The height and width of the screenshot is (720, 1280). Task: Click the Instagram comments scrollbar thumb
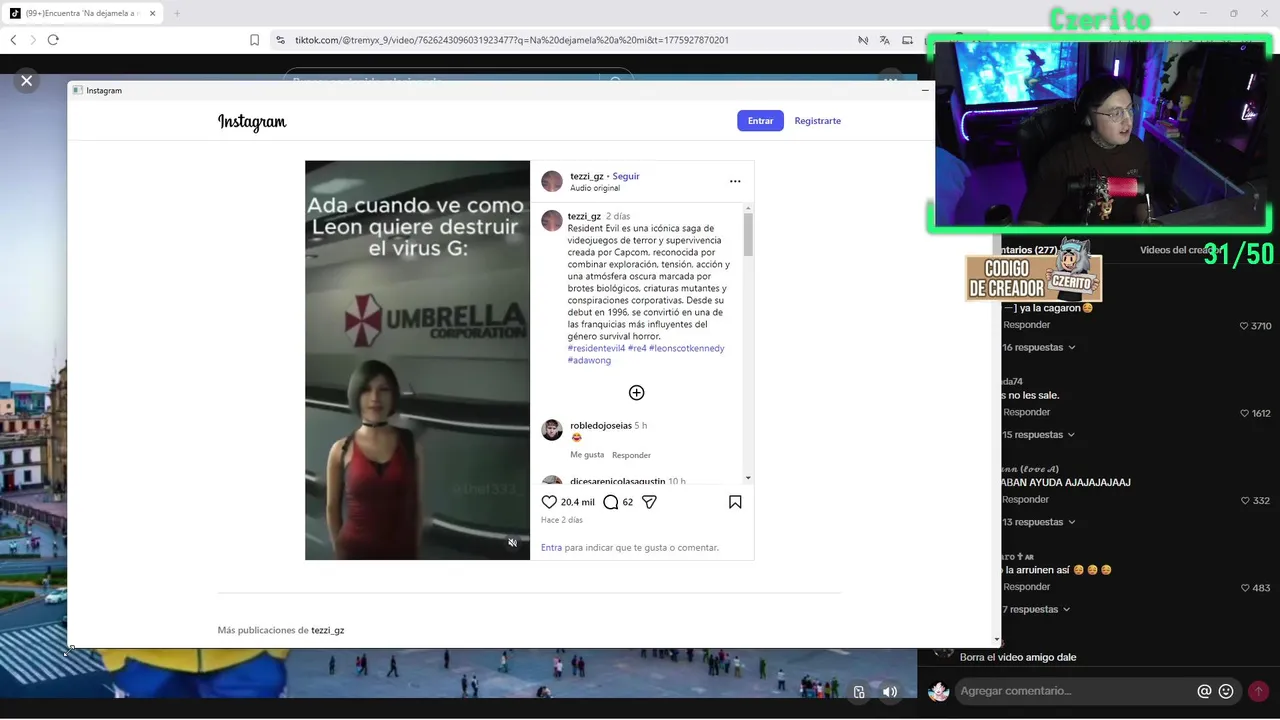748,234
